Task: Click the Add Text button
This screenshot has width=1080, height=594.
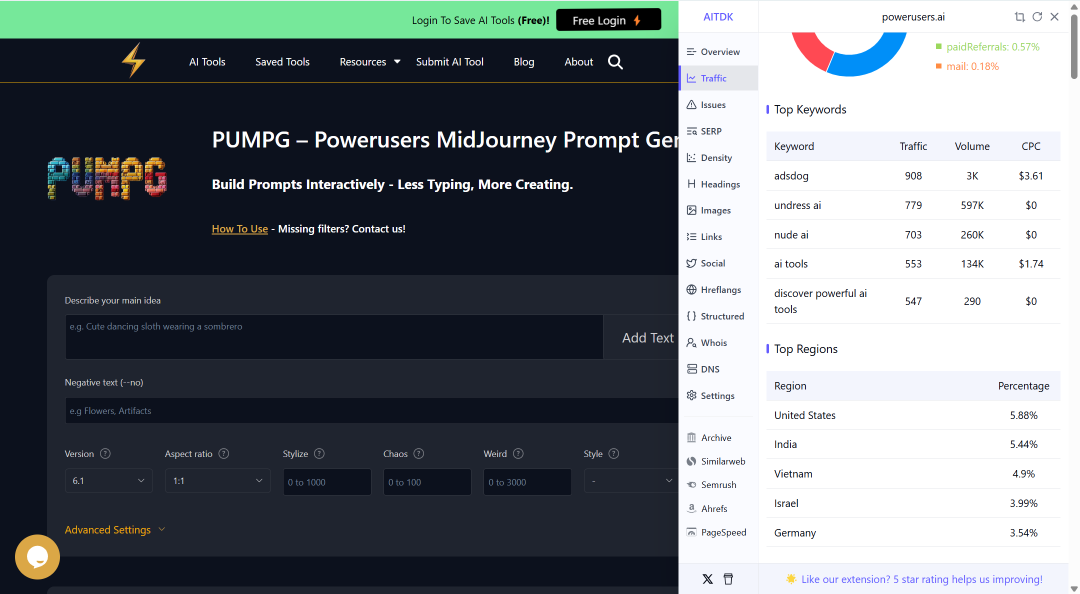Action: (642, 338)
